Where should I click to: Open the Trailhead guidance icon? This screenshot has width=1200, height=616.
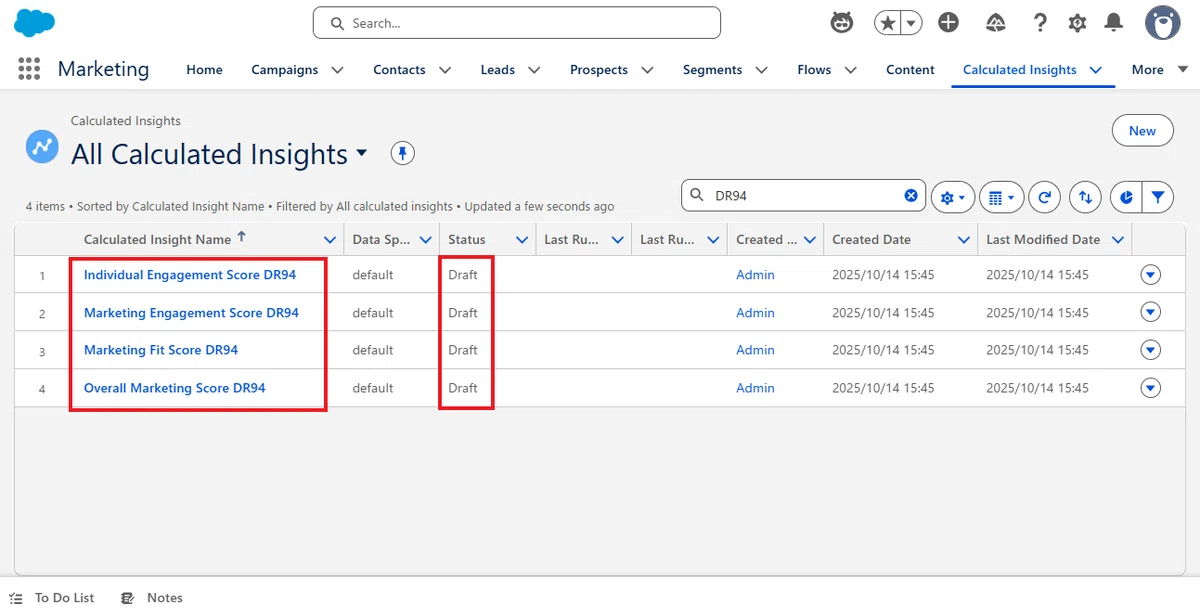click(x=995, y=23)
